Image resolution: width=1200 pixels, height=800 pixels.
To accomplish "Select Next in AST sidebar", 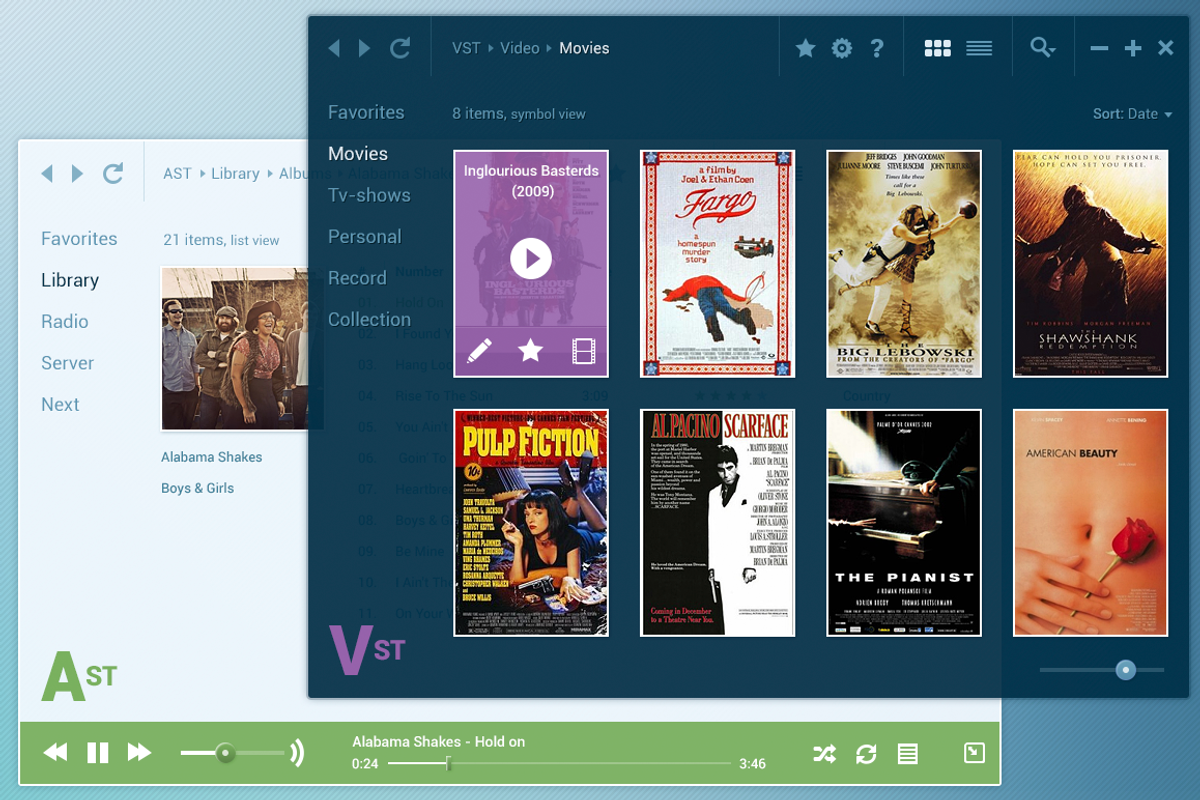I will point(60,404).
